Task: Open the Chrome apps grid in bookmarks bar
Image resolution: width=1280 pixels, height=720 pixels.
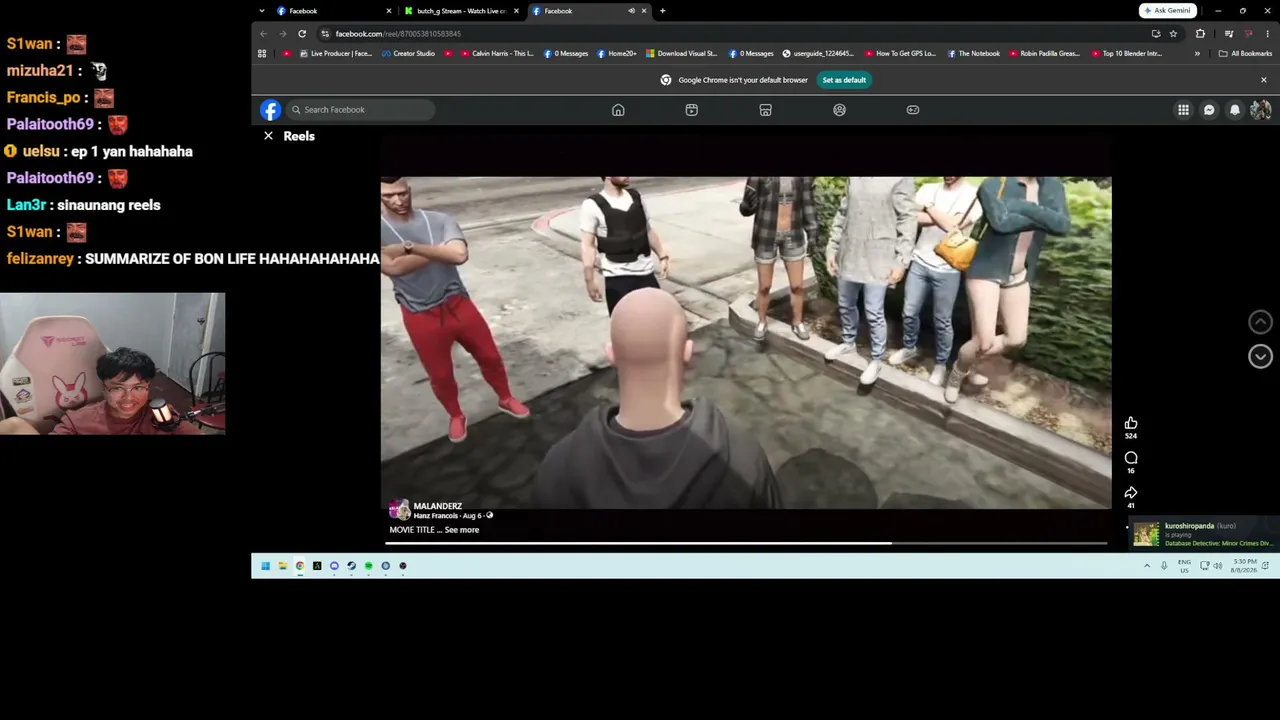Action: pyautogui.click(x=262, y=54)
